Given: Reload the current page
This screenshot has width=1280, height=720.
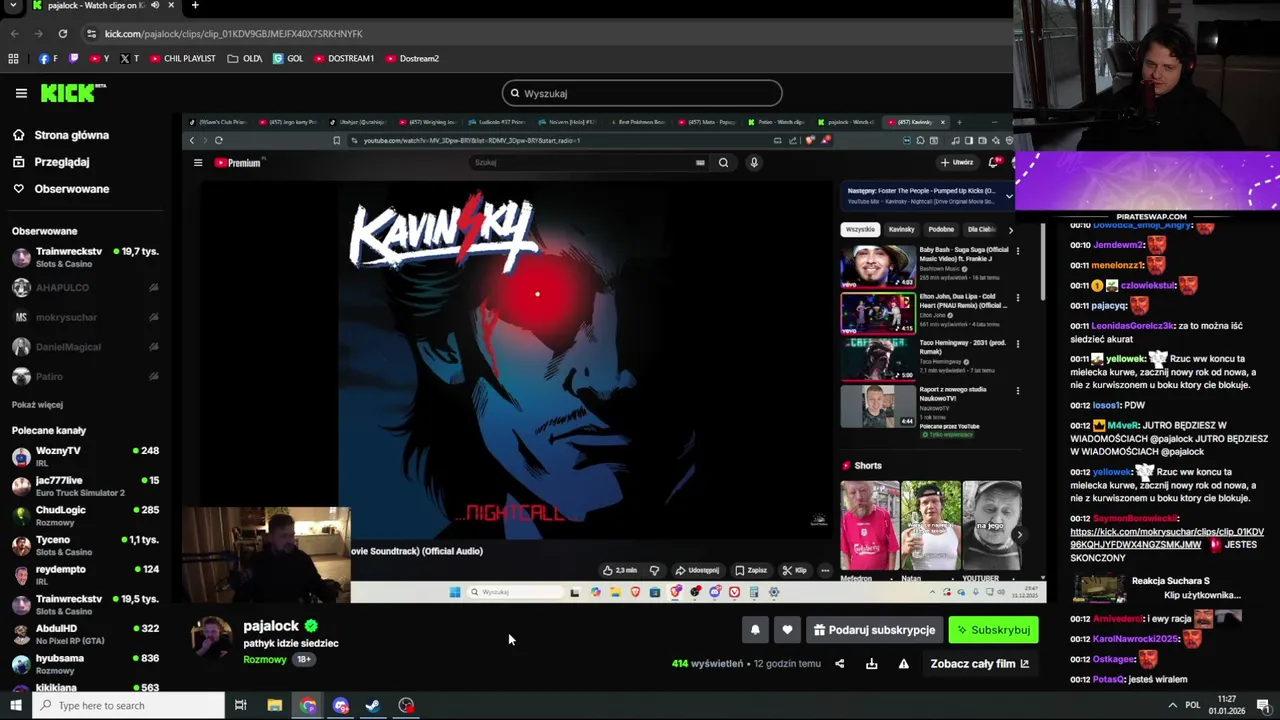Looking at the screenshot, I should click(63, 33).
